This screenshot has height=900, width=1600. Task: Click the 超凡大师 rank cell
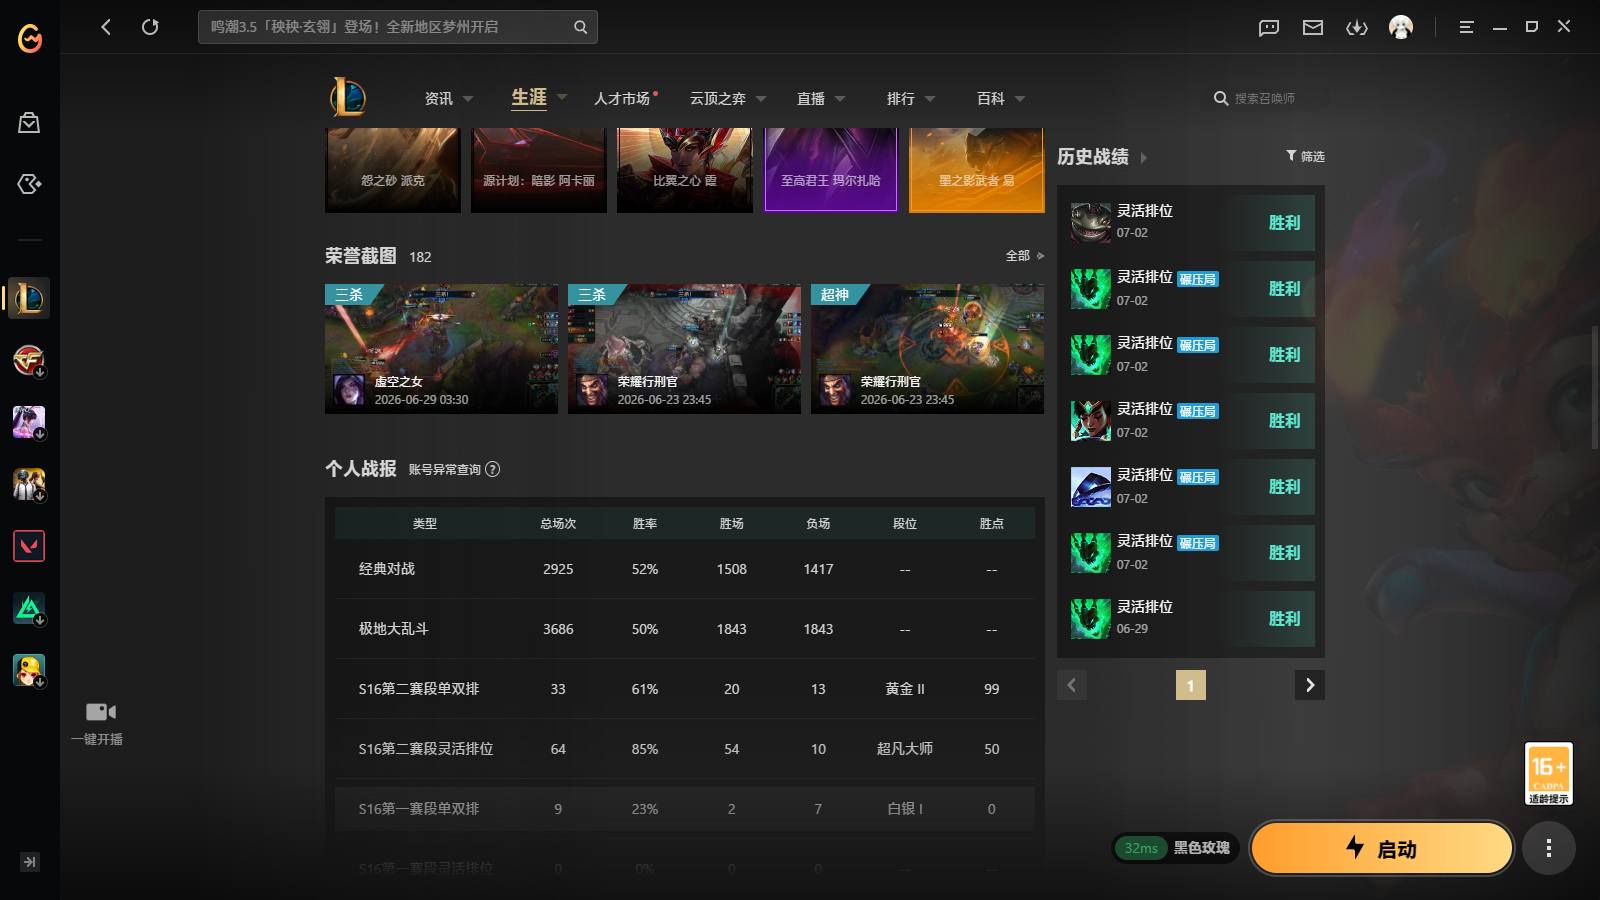tap(905, 749)
